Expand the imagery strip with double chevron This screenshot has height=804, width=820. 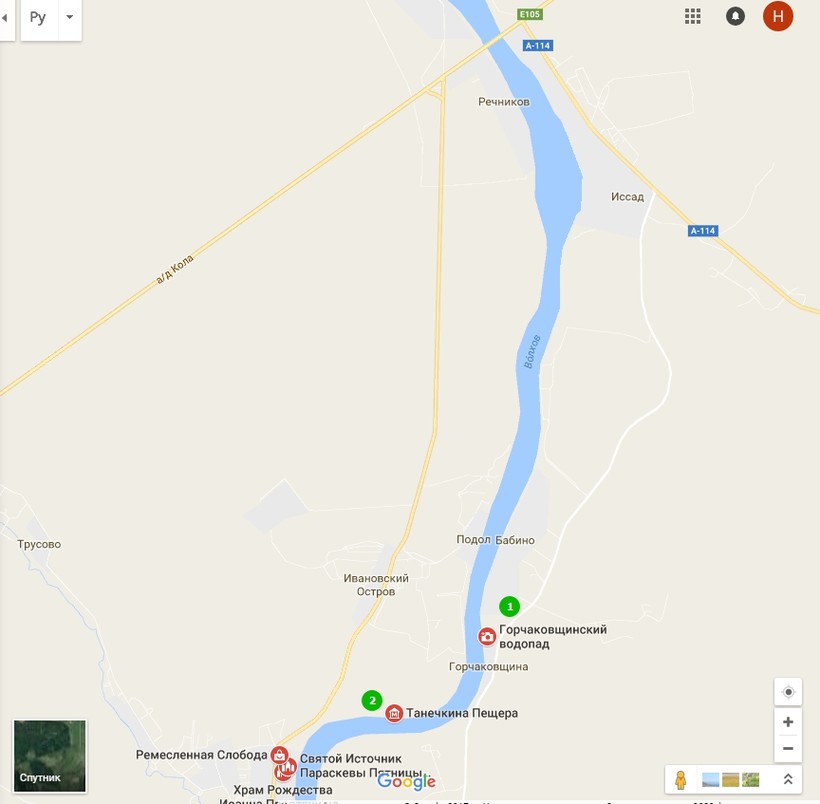pos(788,779)
